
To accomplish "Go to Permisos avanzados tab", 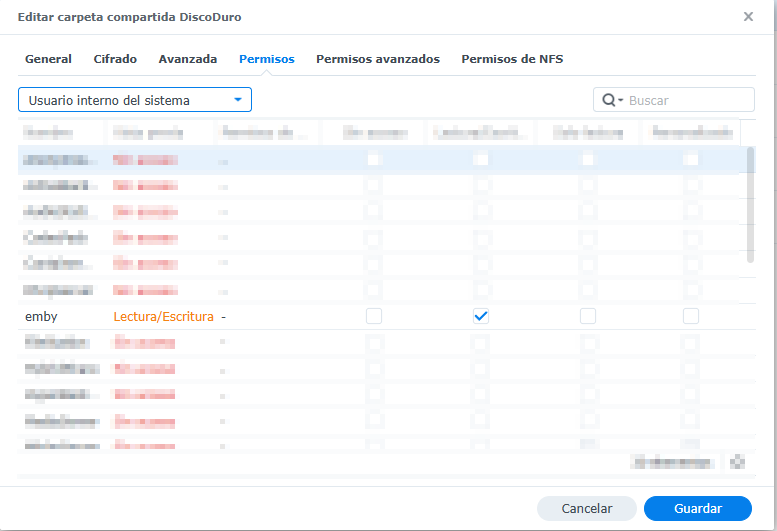I will pos(378,59).
